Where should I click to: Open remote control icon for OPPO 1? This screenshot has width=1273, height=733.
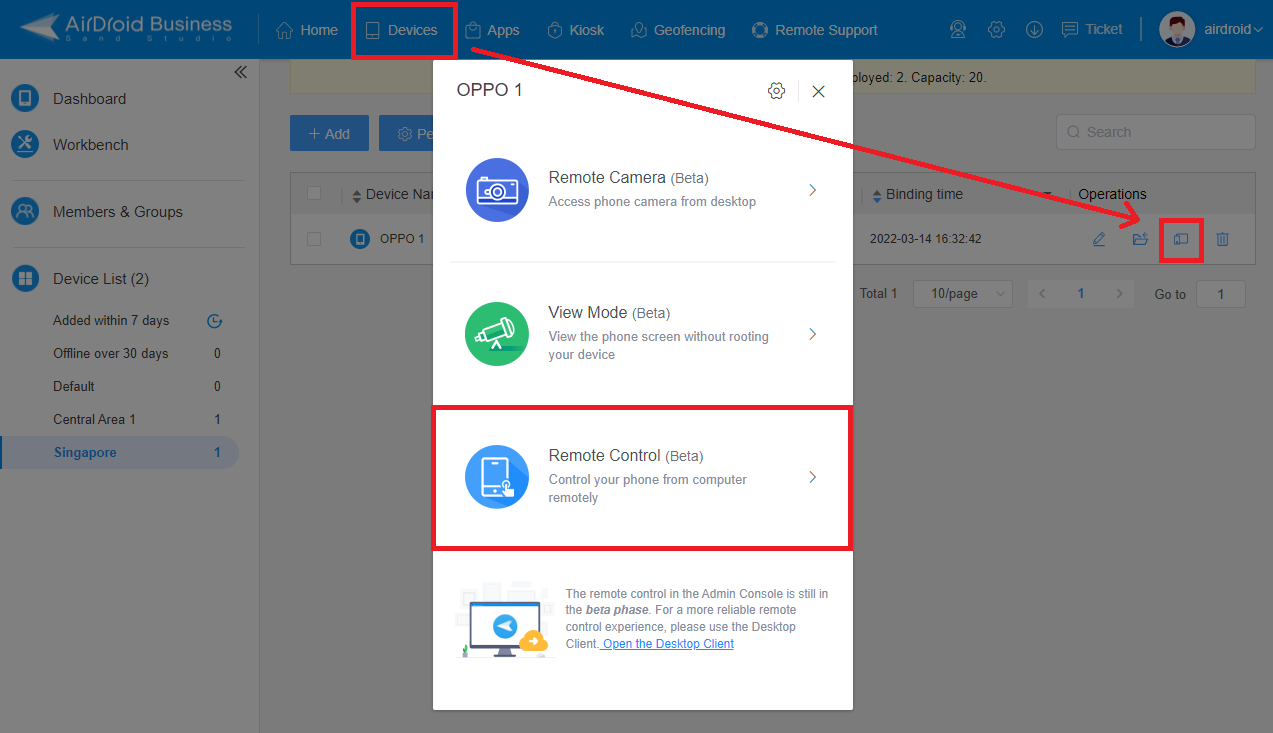click(x=1181, y=240)
